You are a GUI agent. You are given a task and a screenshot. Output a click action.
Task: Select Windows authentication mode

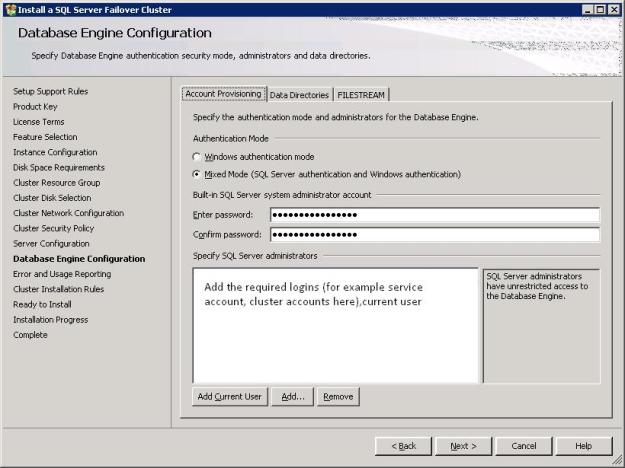pos(196,157)
